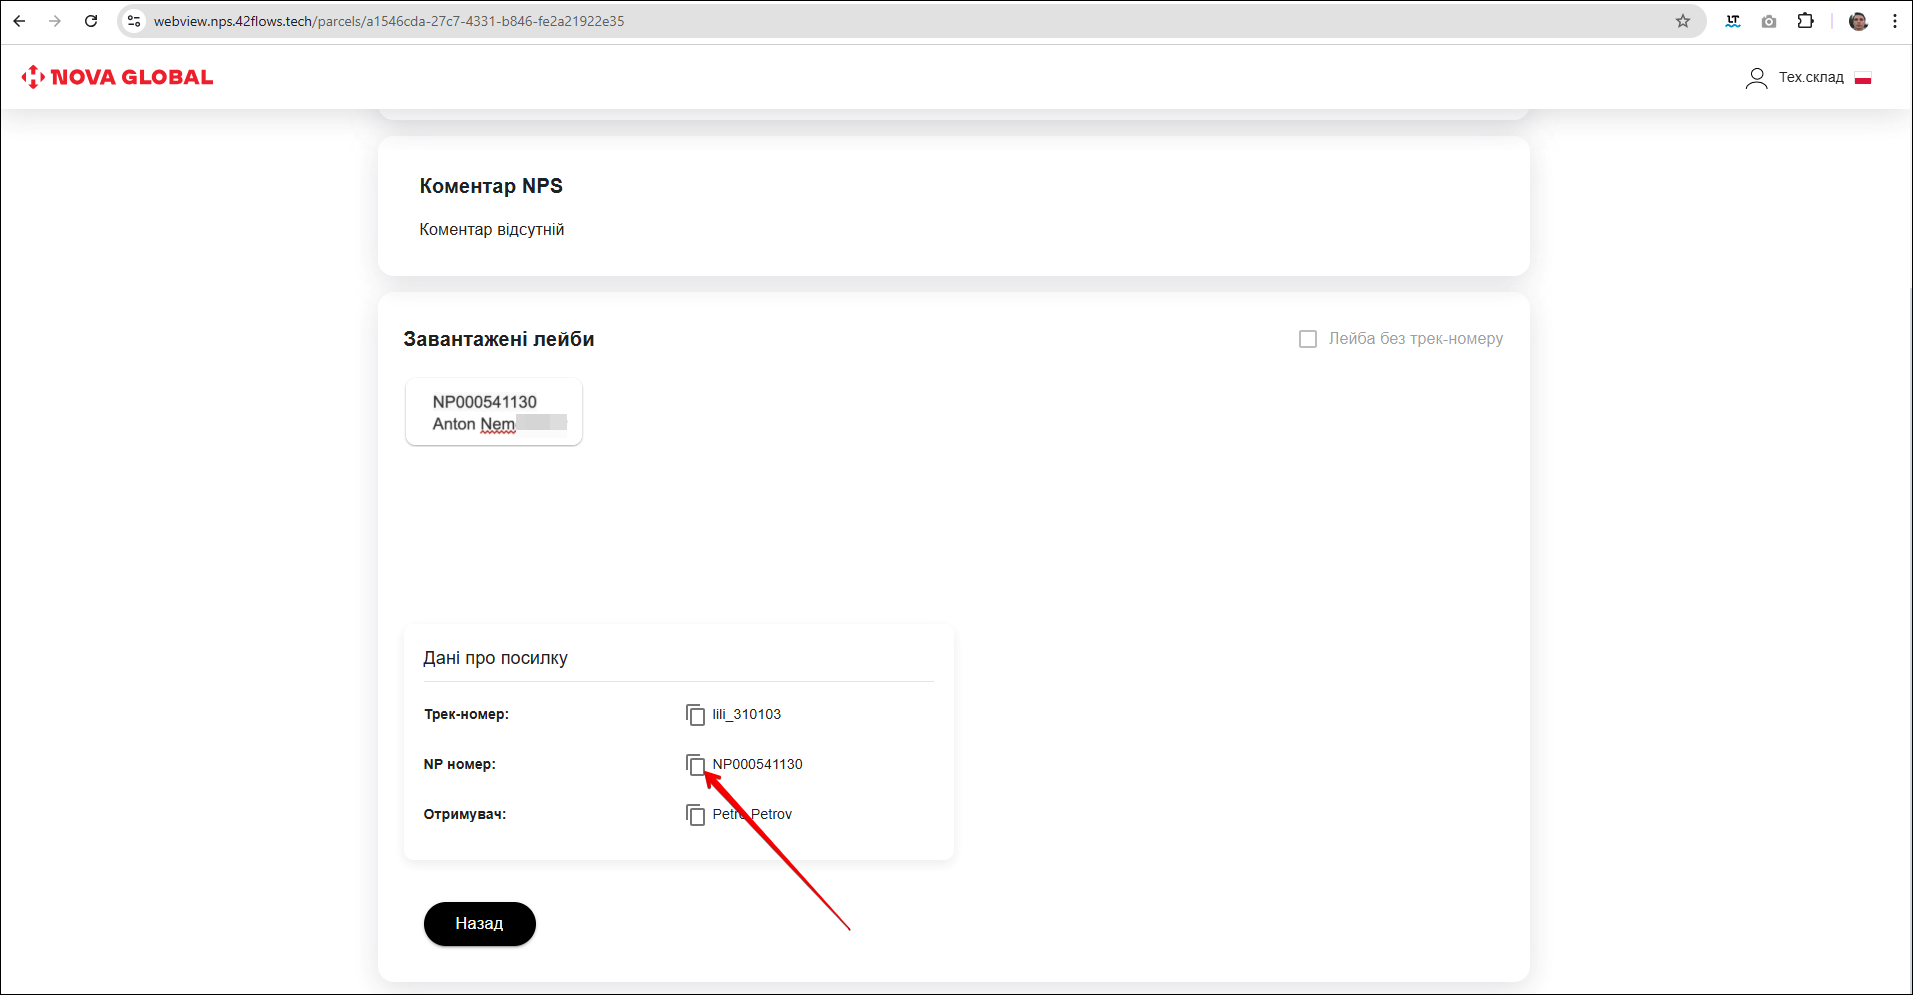Screen dimensions: 1913x995
Task: Open the Chrome three-dot menu
Action: click(1894, 21)
